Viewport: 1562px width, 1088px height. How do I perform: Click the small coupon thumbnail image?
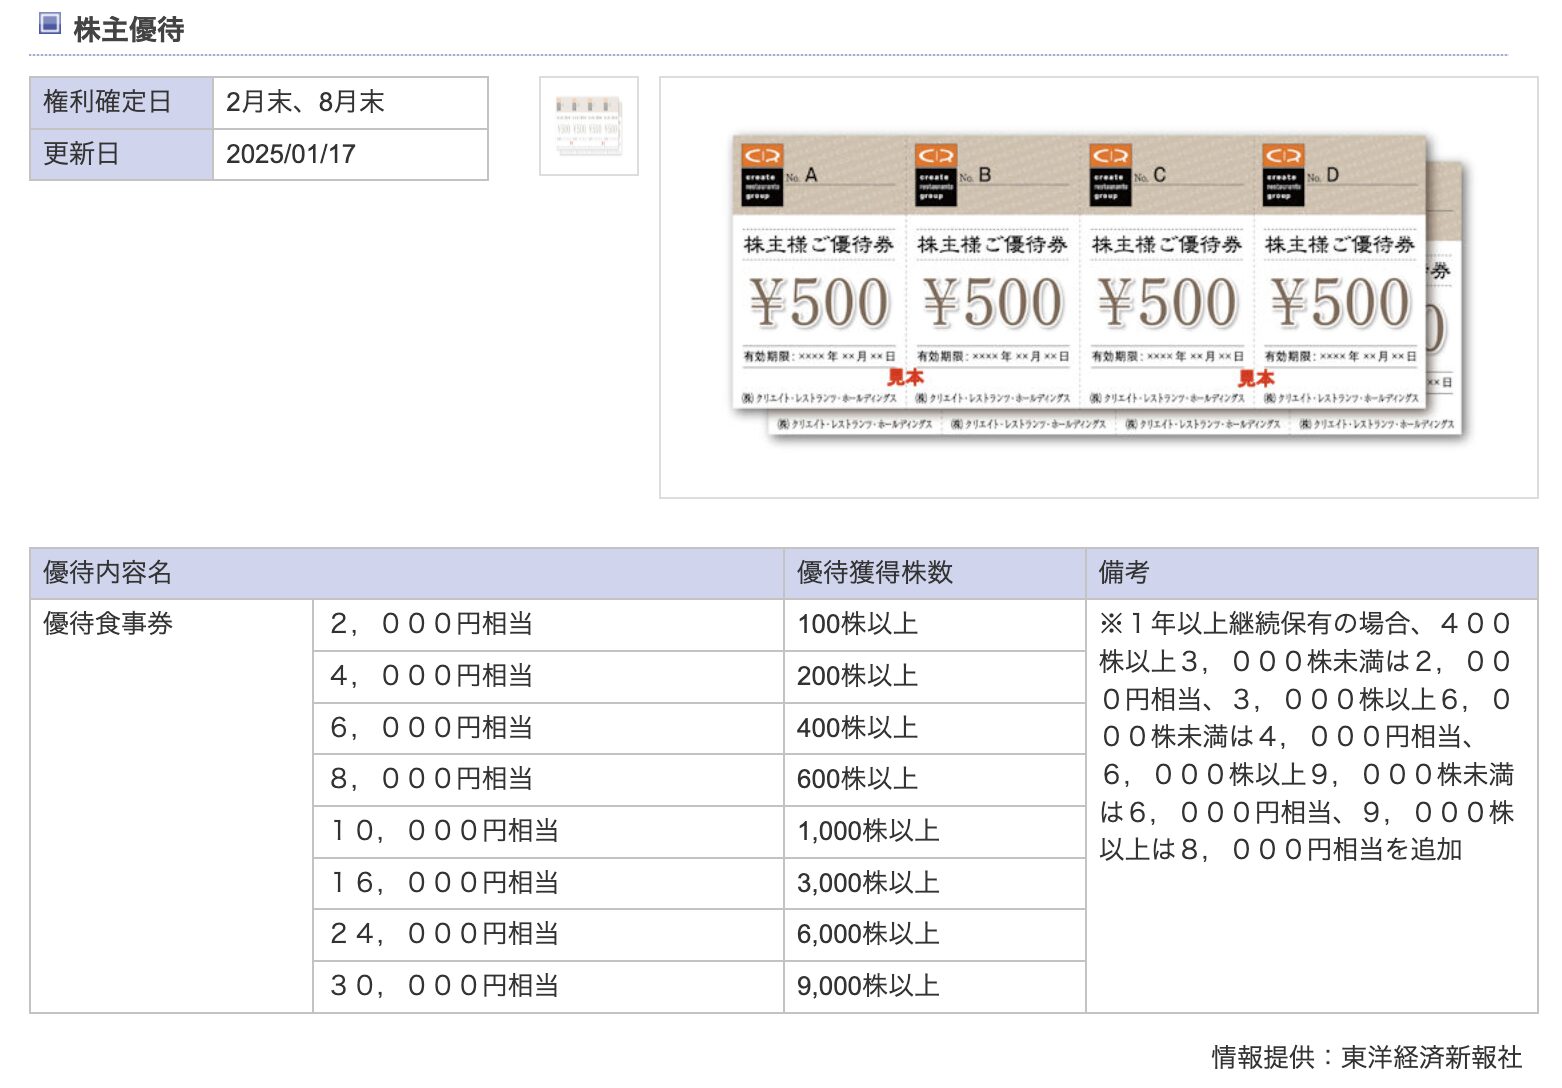[588, 126]
